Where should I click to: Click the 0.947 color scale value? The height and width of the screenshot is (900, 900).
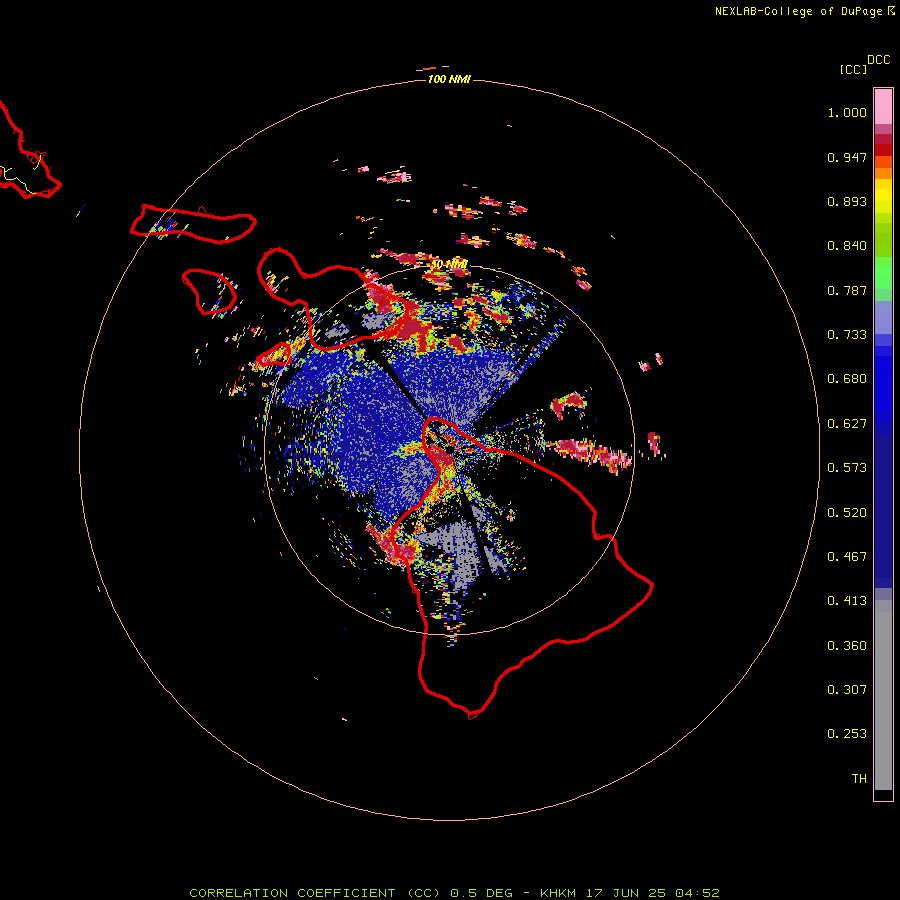coord(847,157)
